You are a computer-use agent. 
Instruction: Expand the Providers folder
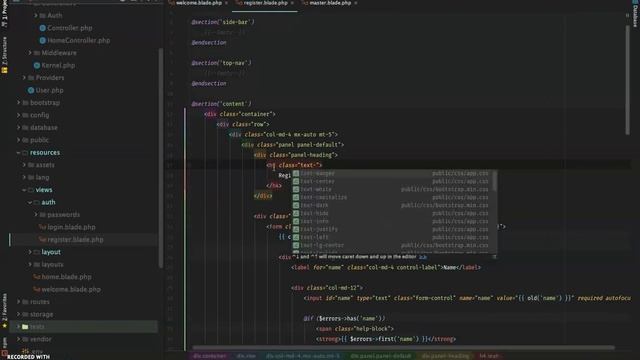(x=24, y=78)
